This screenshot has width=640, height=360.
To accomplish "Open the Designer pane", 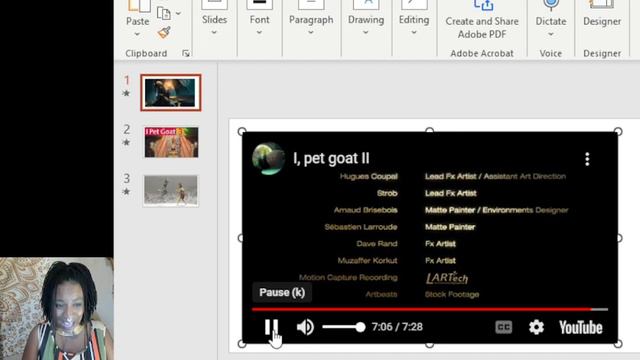I will [x=602, y=15].
